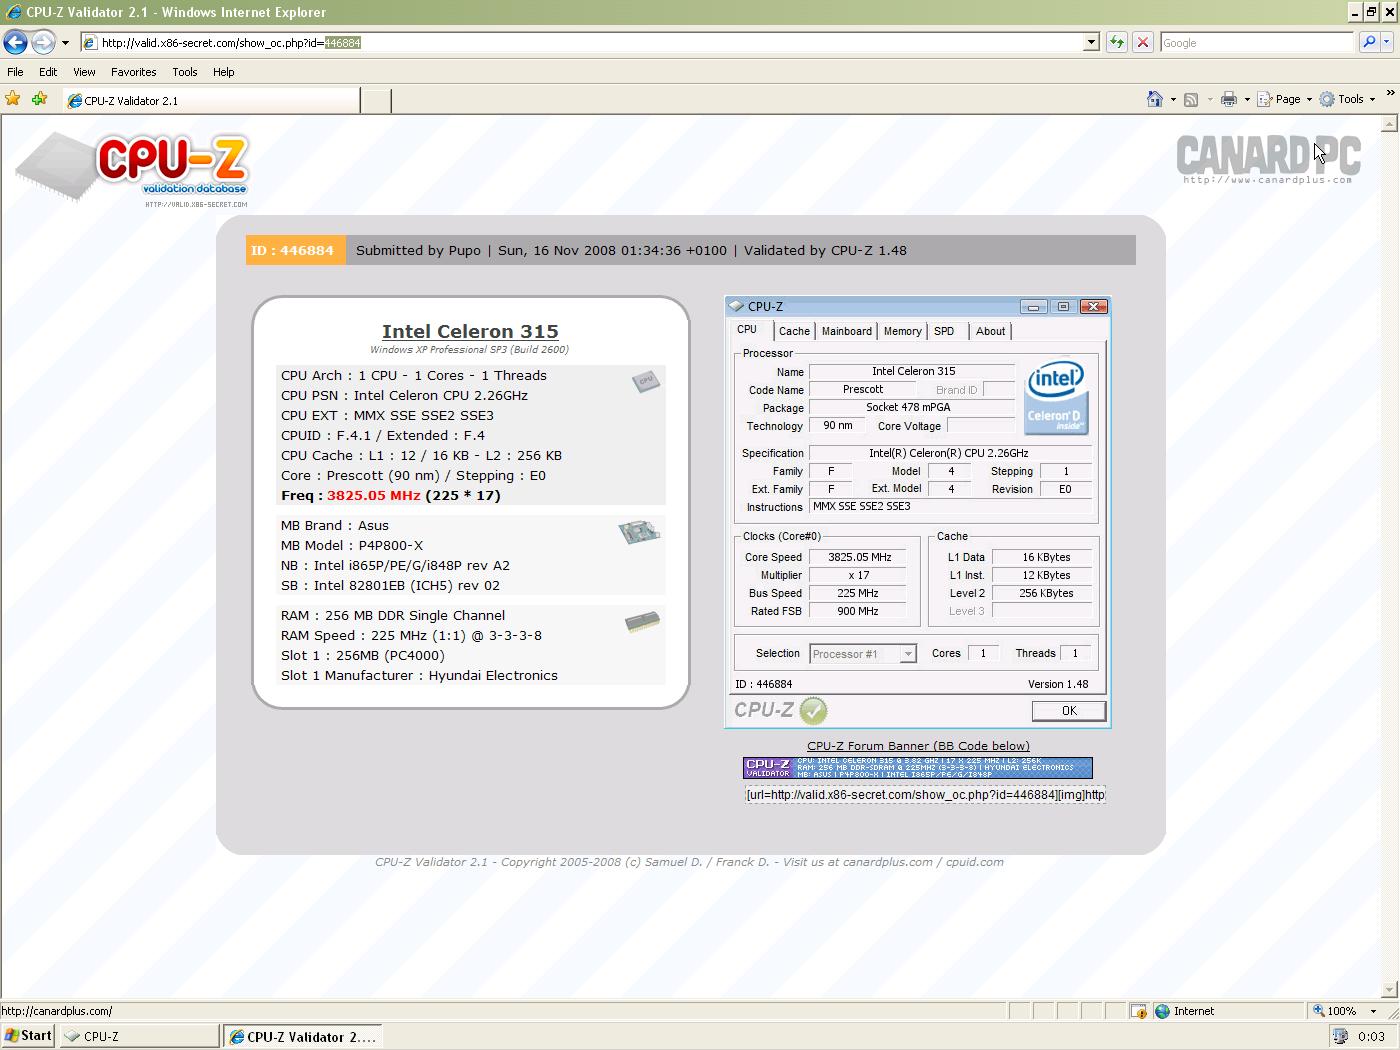Open the recent pages dropdown arrow

(x=65, y=43)
